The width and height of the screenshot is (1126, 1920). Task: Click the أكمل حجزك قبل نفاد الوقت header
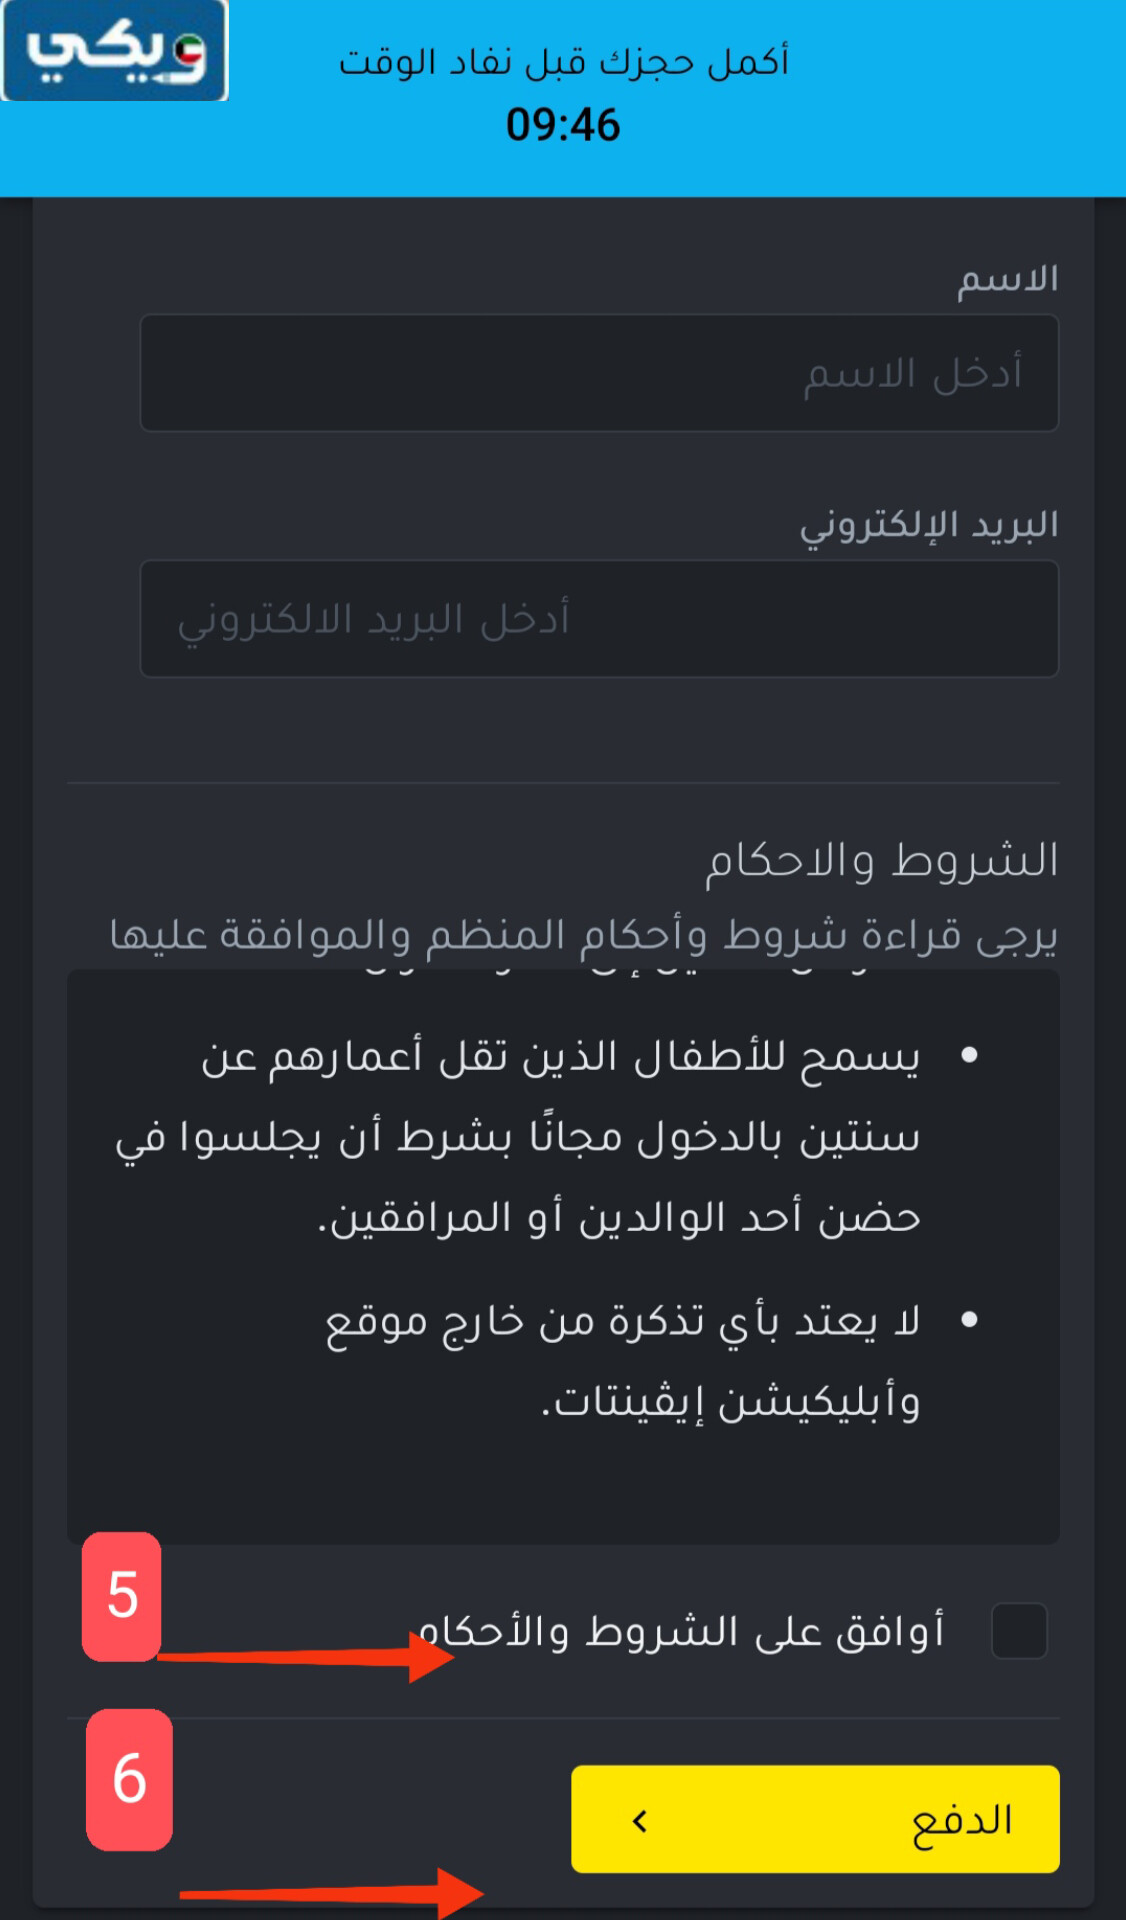tap(563, 60)
